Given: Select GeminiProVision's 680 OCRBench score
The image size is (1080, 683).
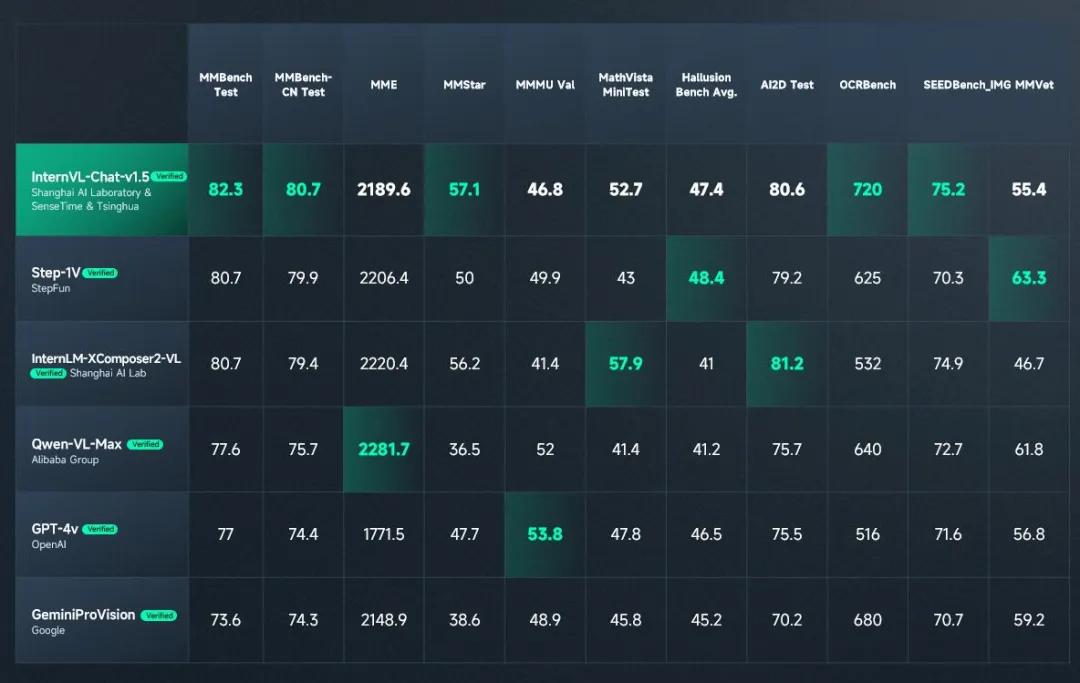Looking at the screenshot, I should tap(867, 620).
